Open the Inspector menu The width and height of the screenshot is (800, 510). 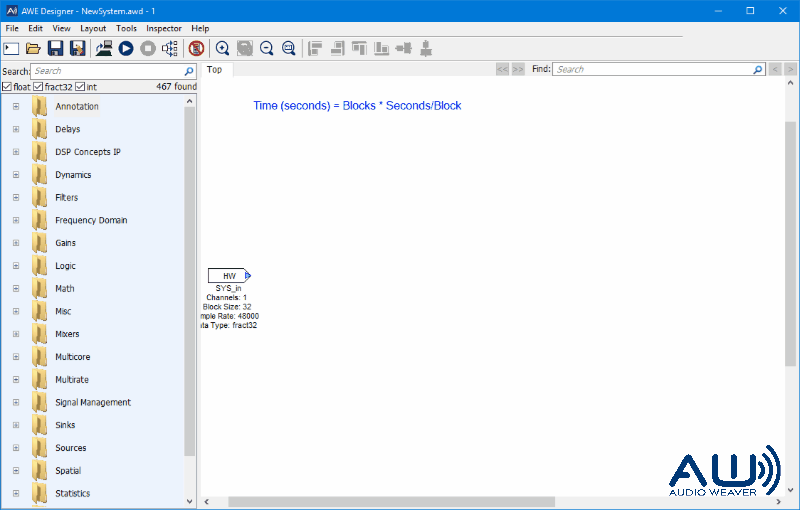tap(164, 29)
